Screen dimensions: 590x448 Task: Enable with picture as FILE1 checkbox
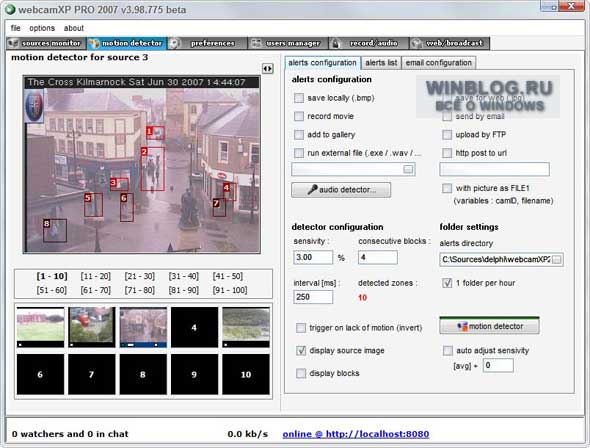click(447, 188)
